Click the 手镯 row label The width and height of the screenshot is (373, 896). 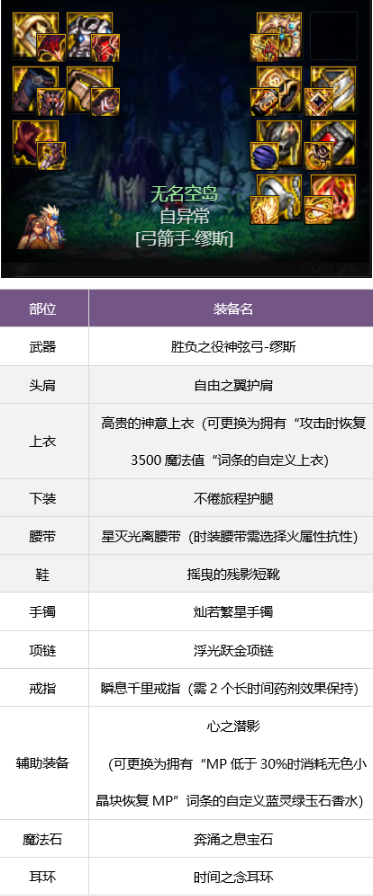click(43, 612)
